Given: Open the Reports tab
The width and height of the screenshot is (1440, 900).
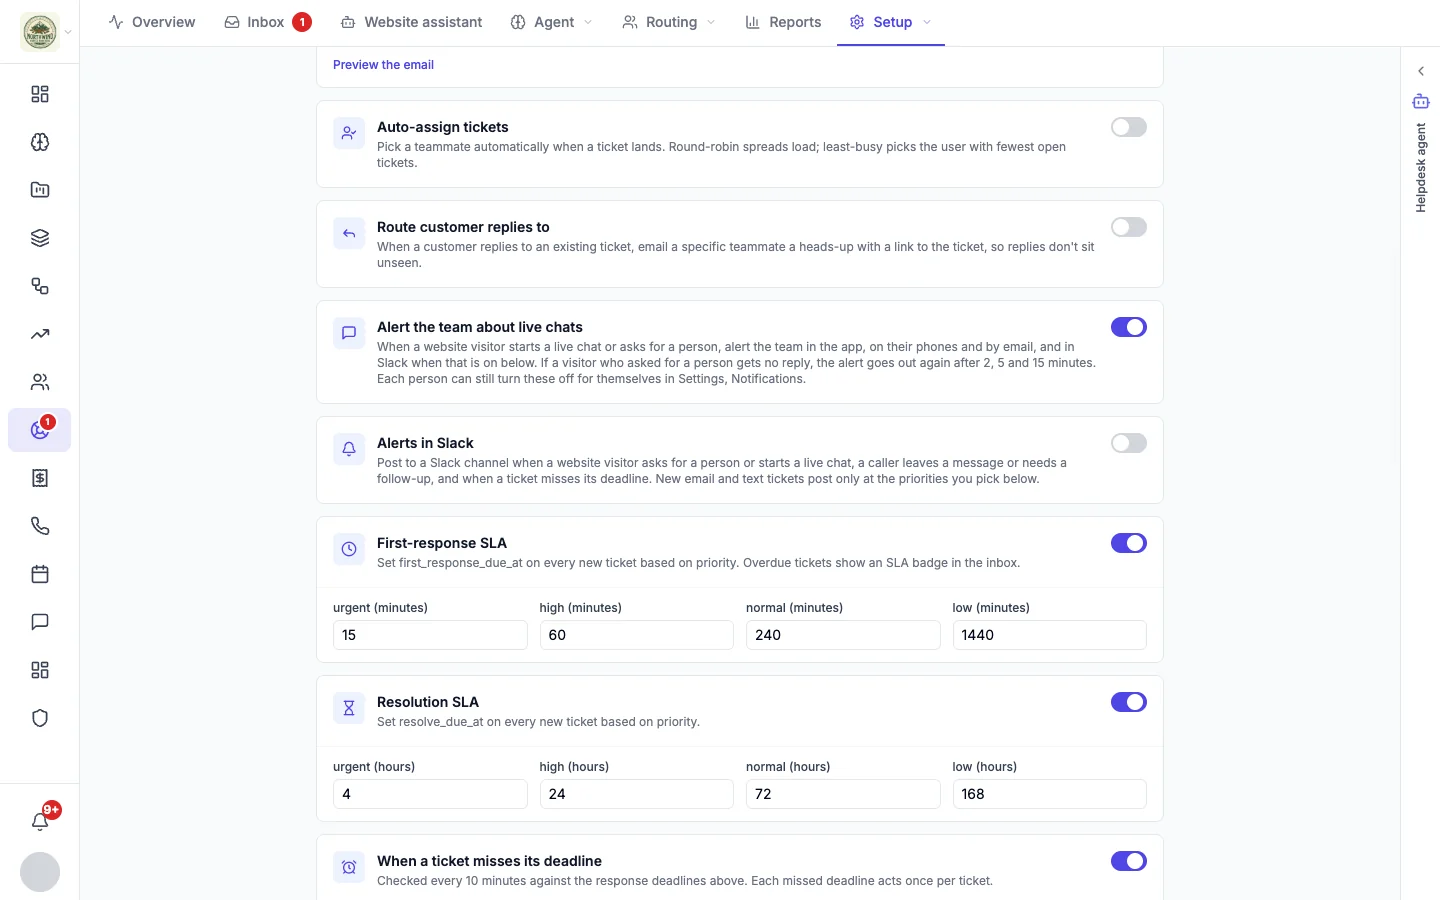Looking at the screenshot, I should point(783,22).
